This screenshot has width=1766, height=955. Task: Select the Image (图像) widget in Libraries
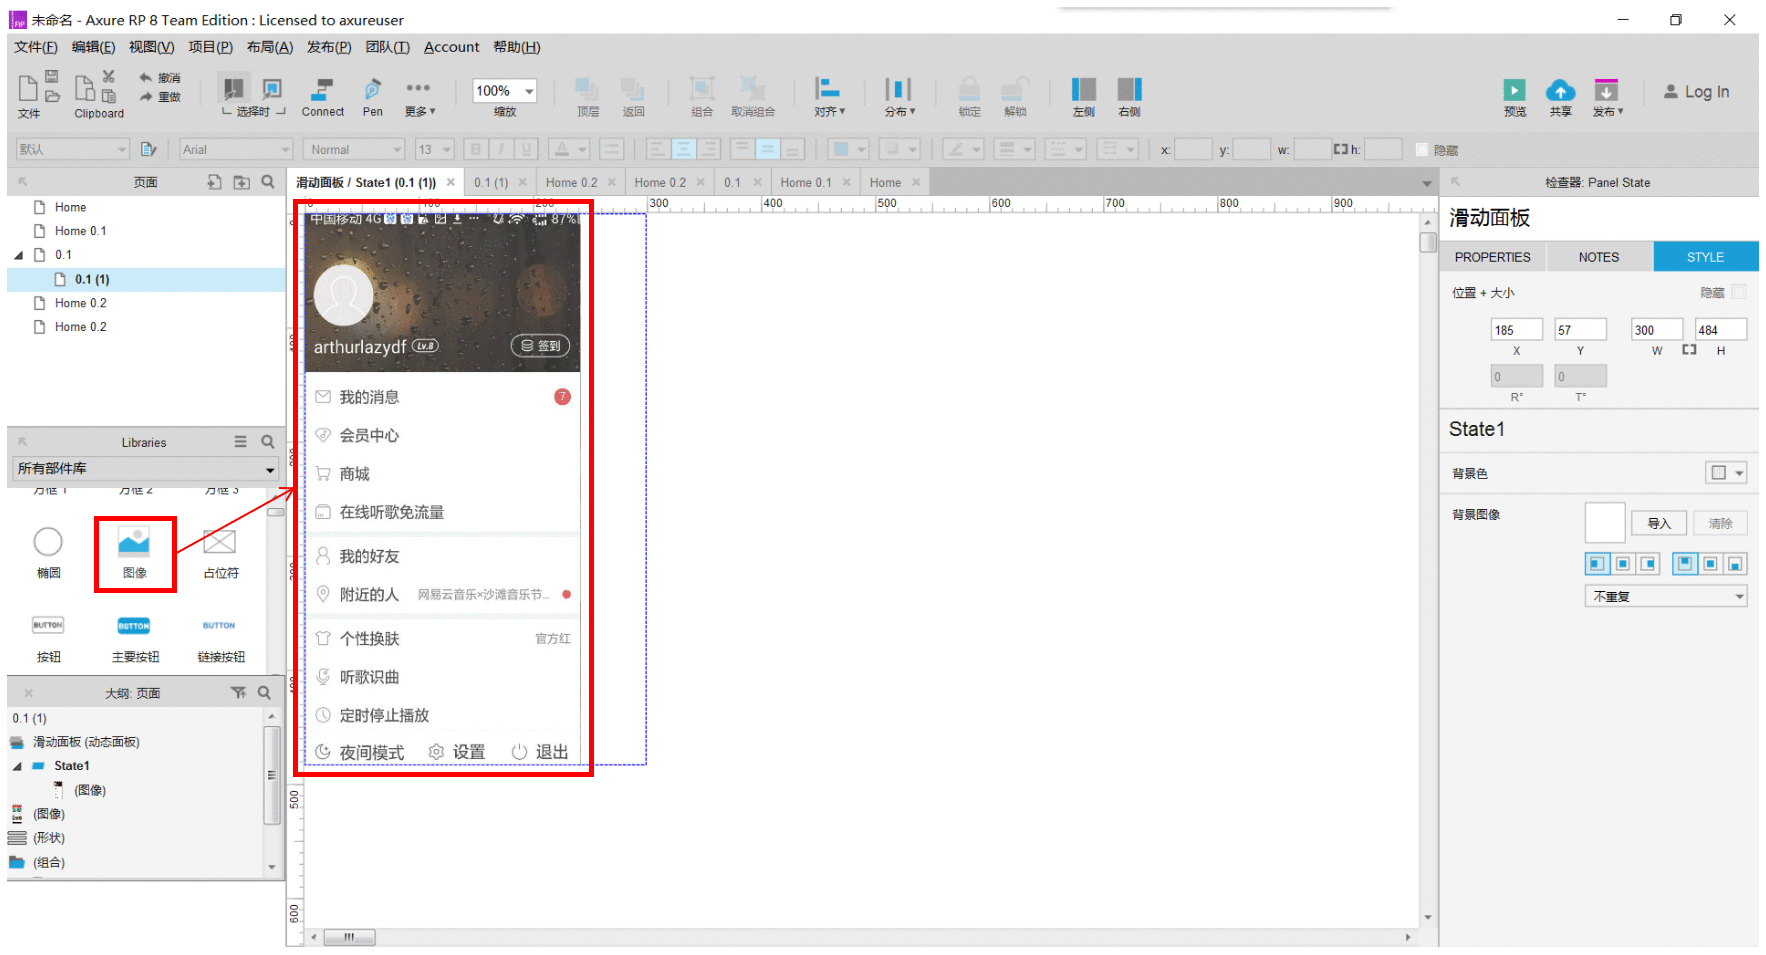point(134,553)
